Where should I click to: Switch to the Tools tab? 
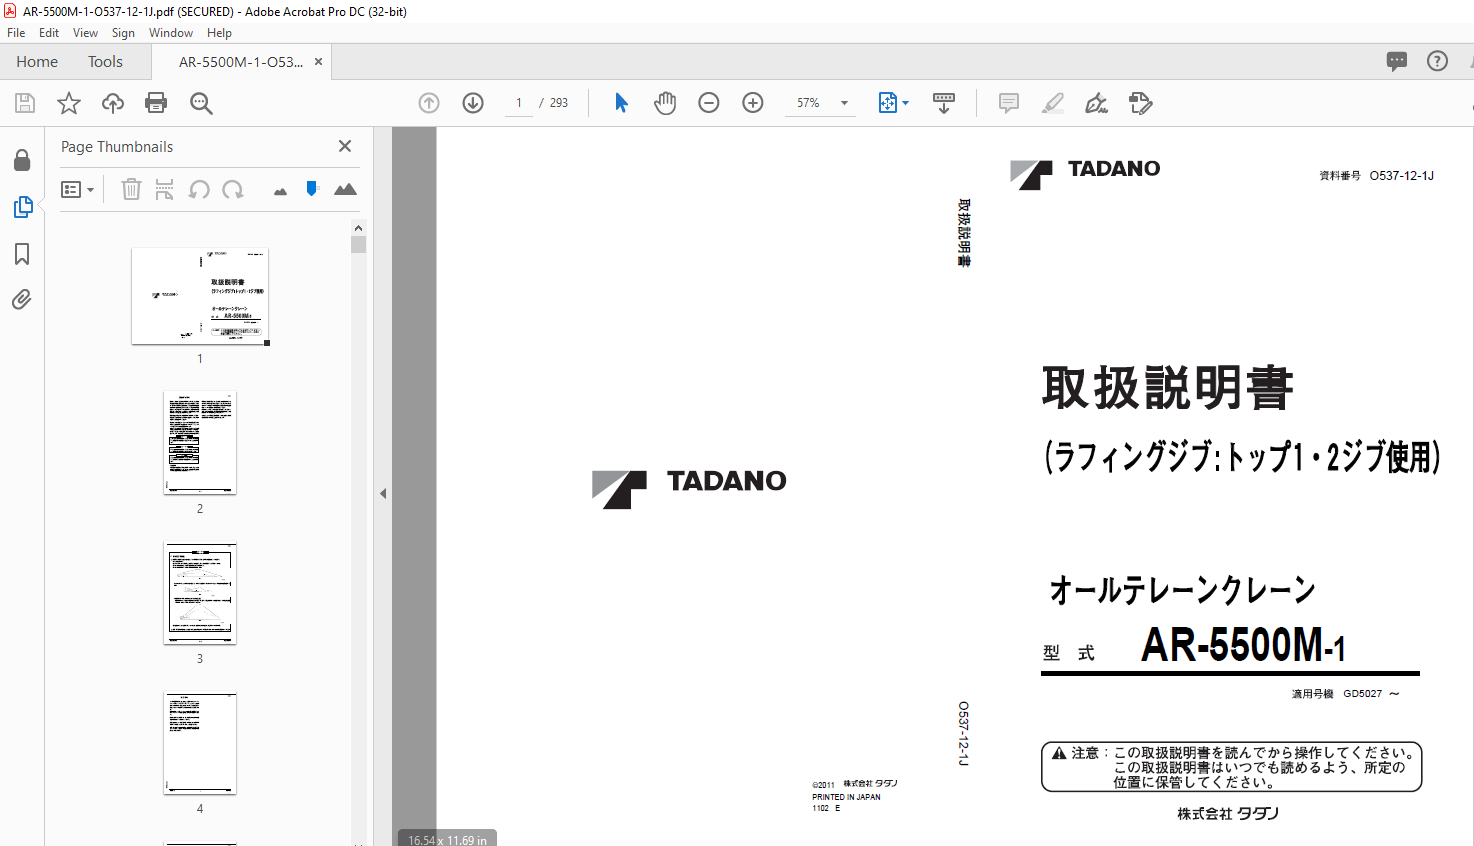105,62
